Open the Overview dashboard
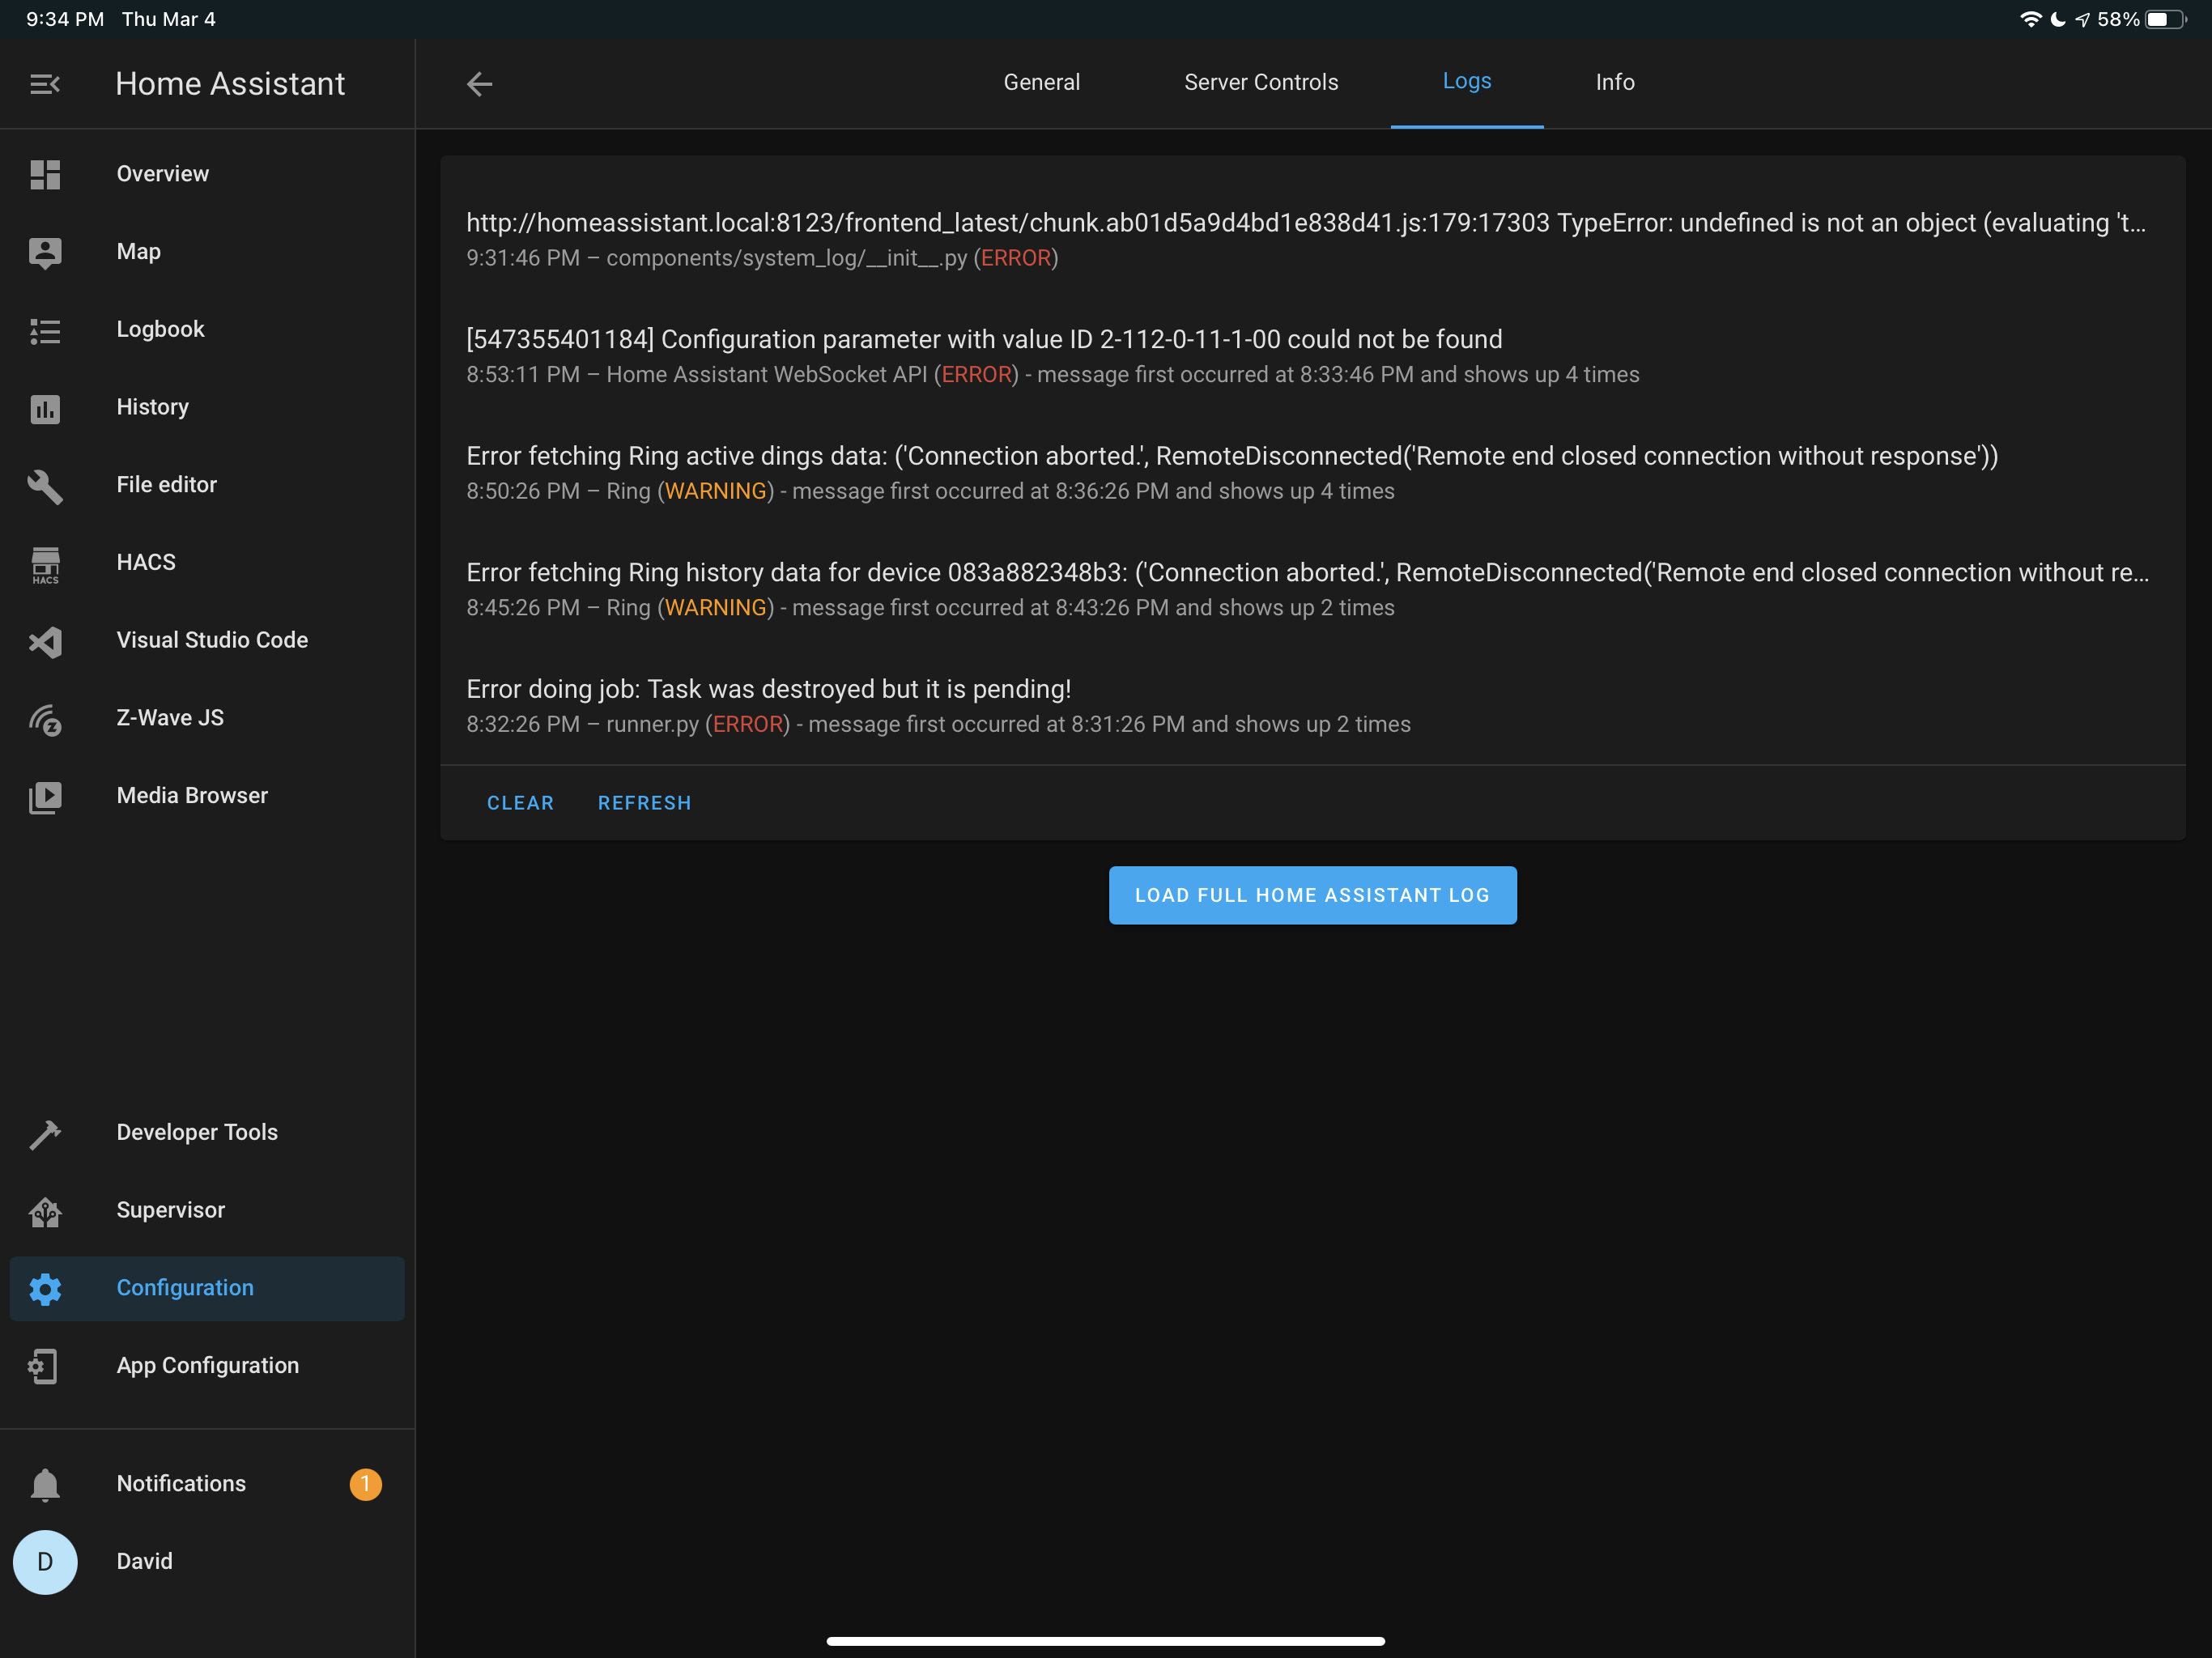2212x1658 pixels. (x=163, y=173)
